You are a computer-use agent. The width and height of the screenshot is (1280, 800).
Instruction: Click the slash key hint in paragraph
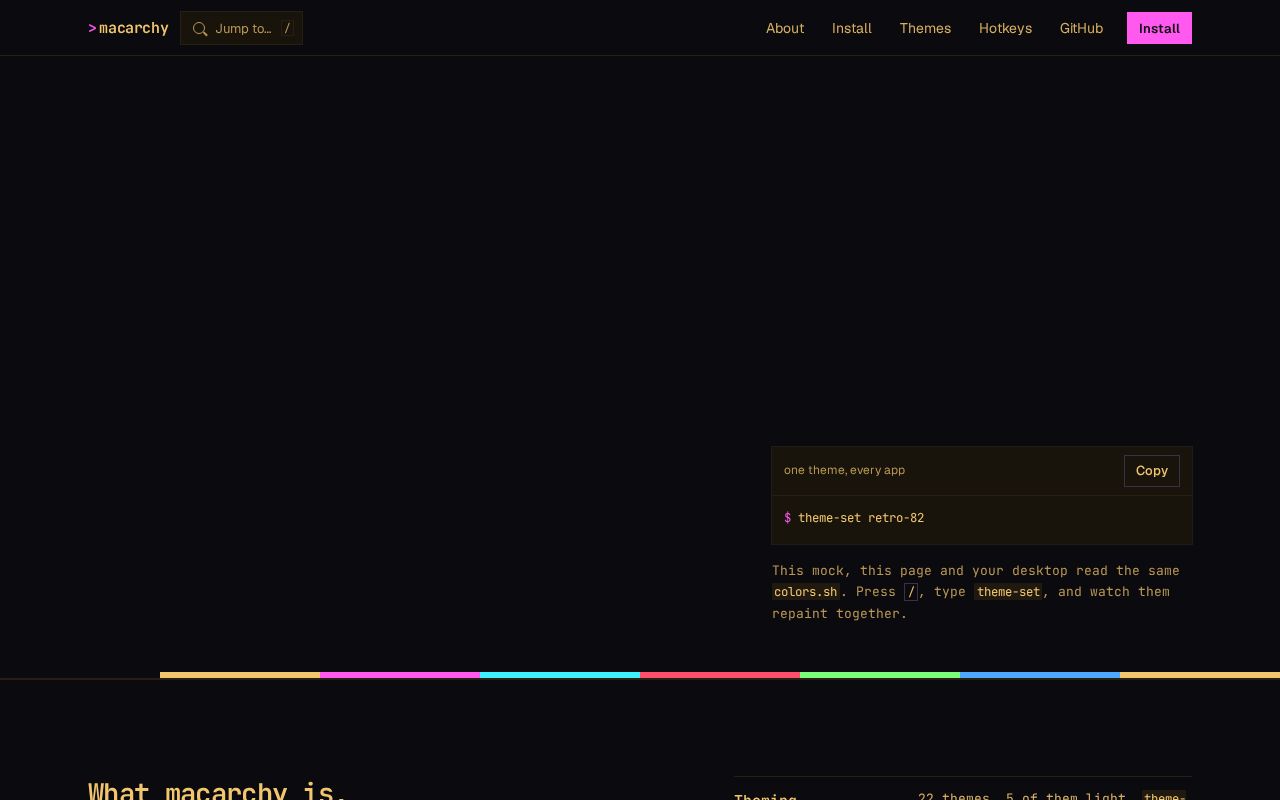[911, 592]
